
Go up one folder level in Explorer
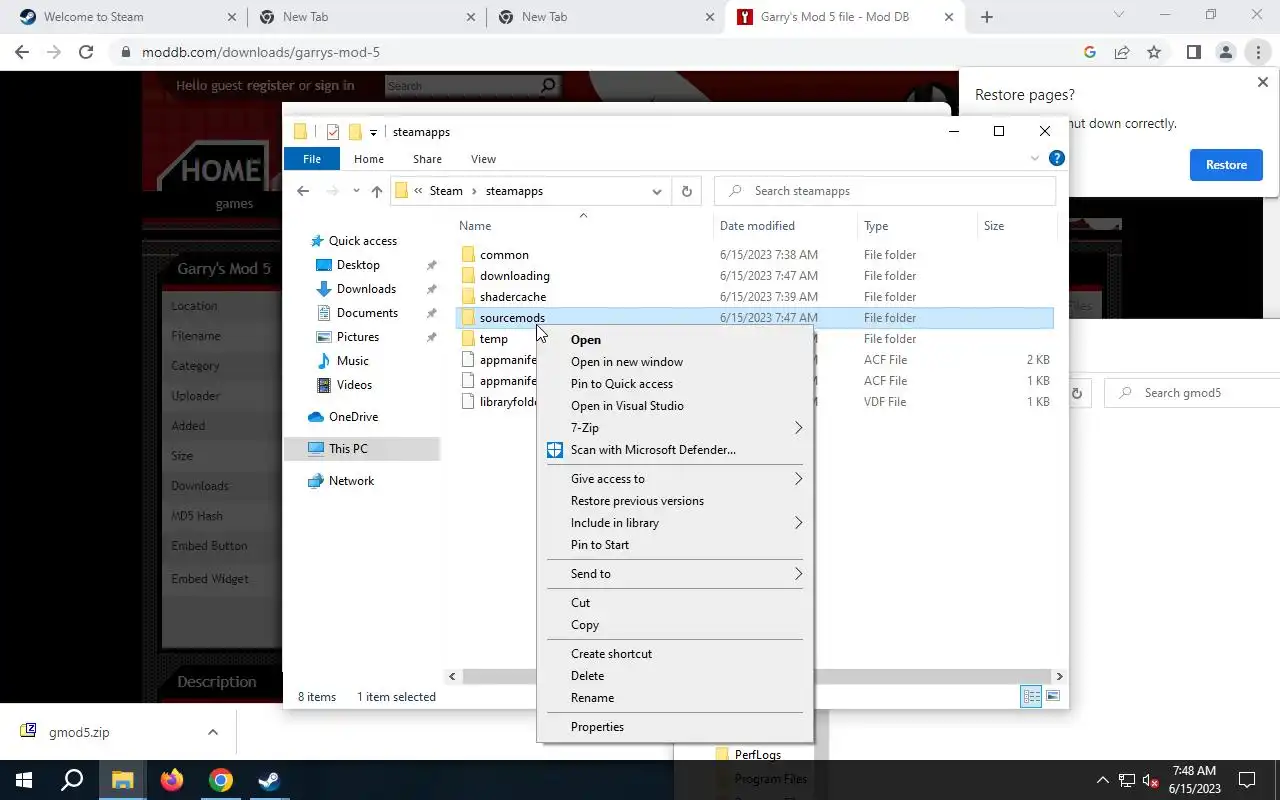click(376, 191)
